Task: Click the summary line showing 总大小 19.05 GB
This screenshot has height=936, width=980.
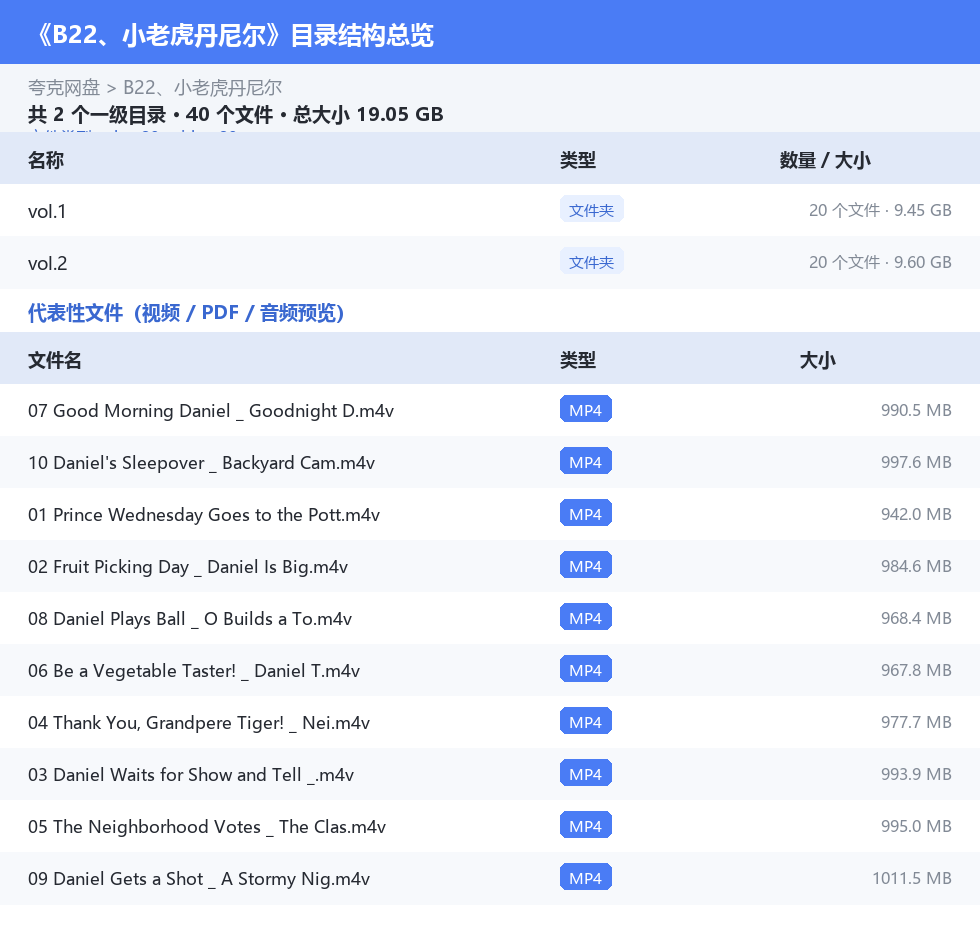Action: tap(236, 114)
